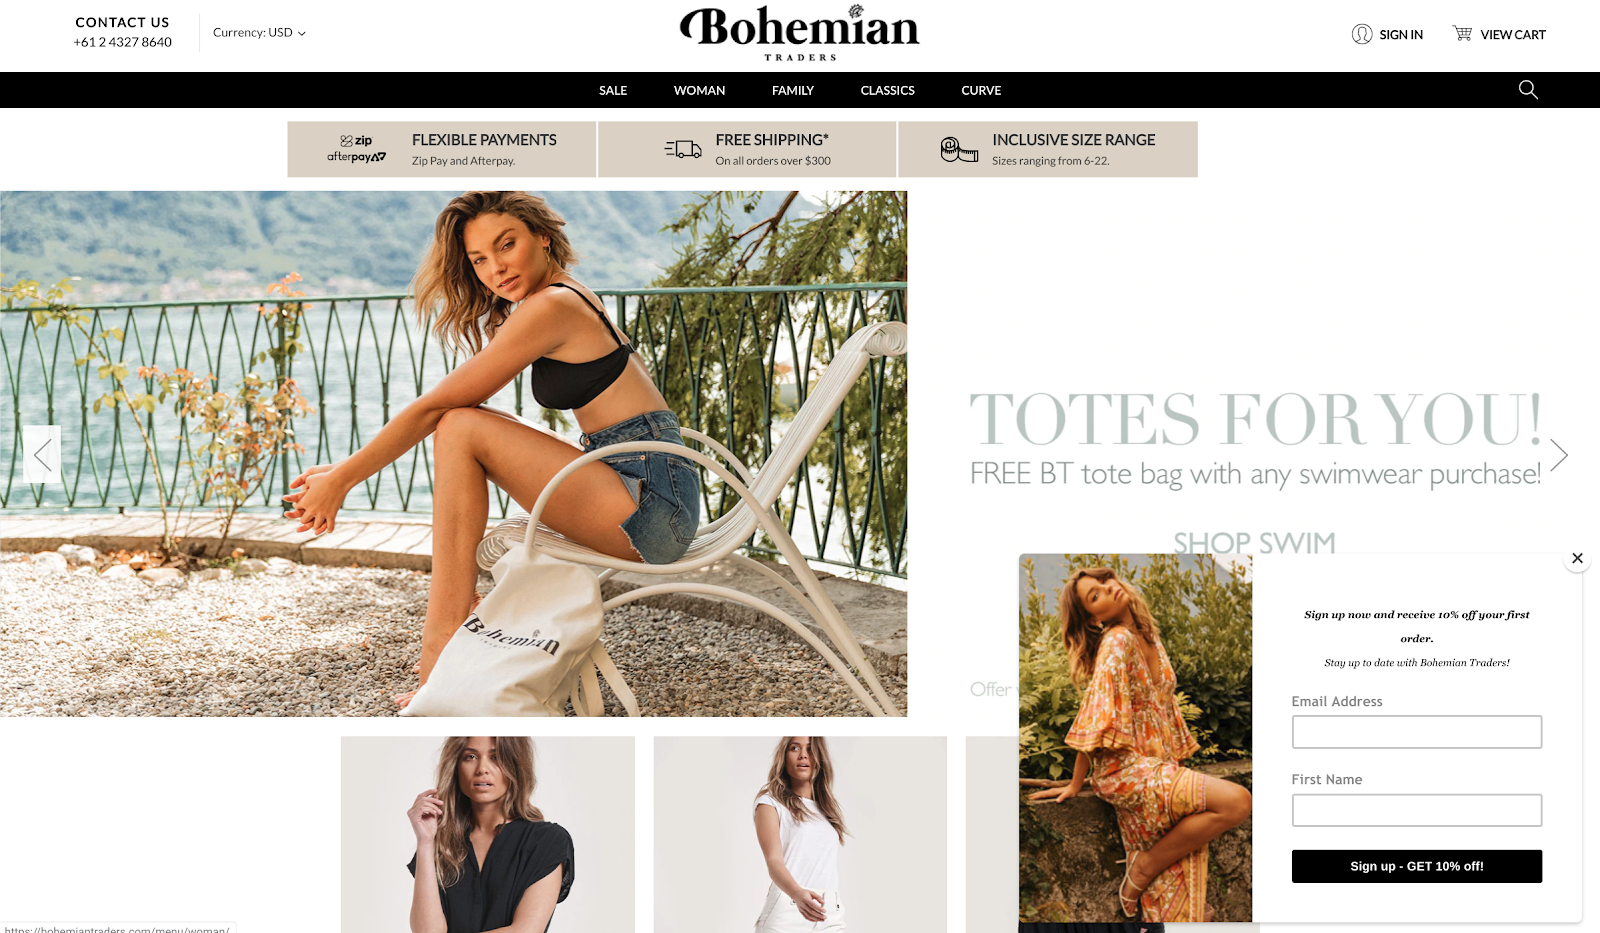Close the newsletter signup popup

pos(1577,558)
